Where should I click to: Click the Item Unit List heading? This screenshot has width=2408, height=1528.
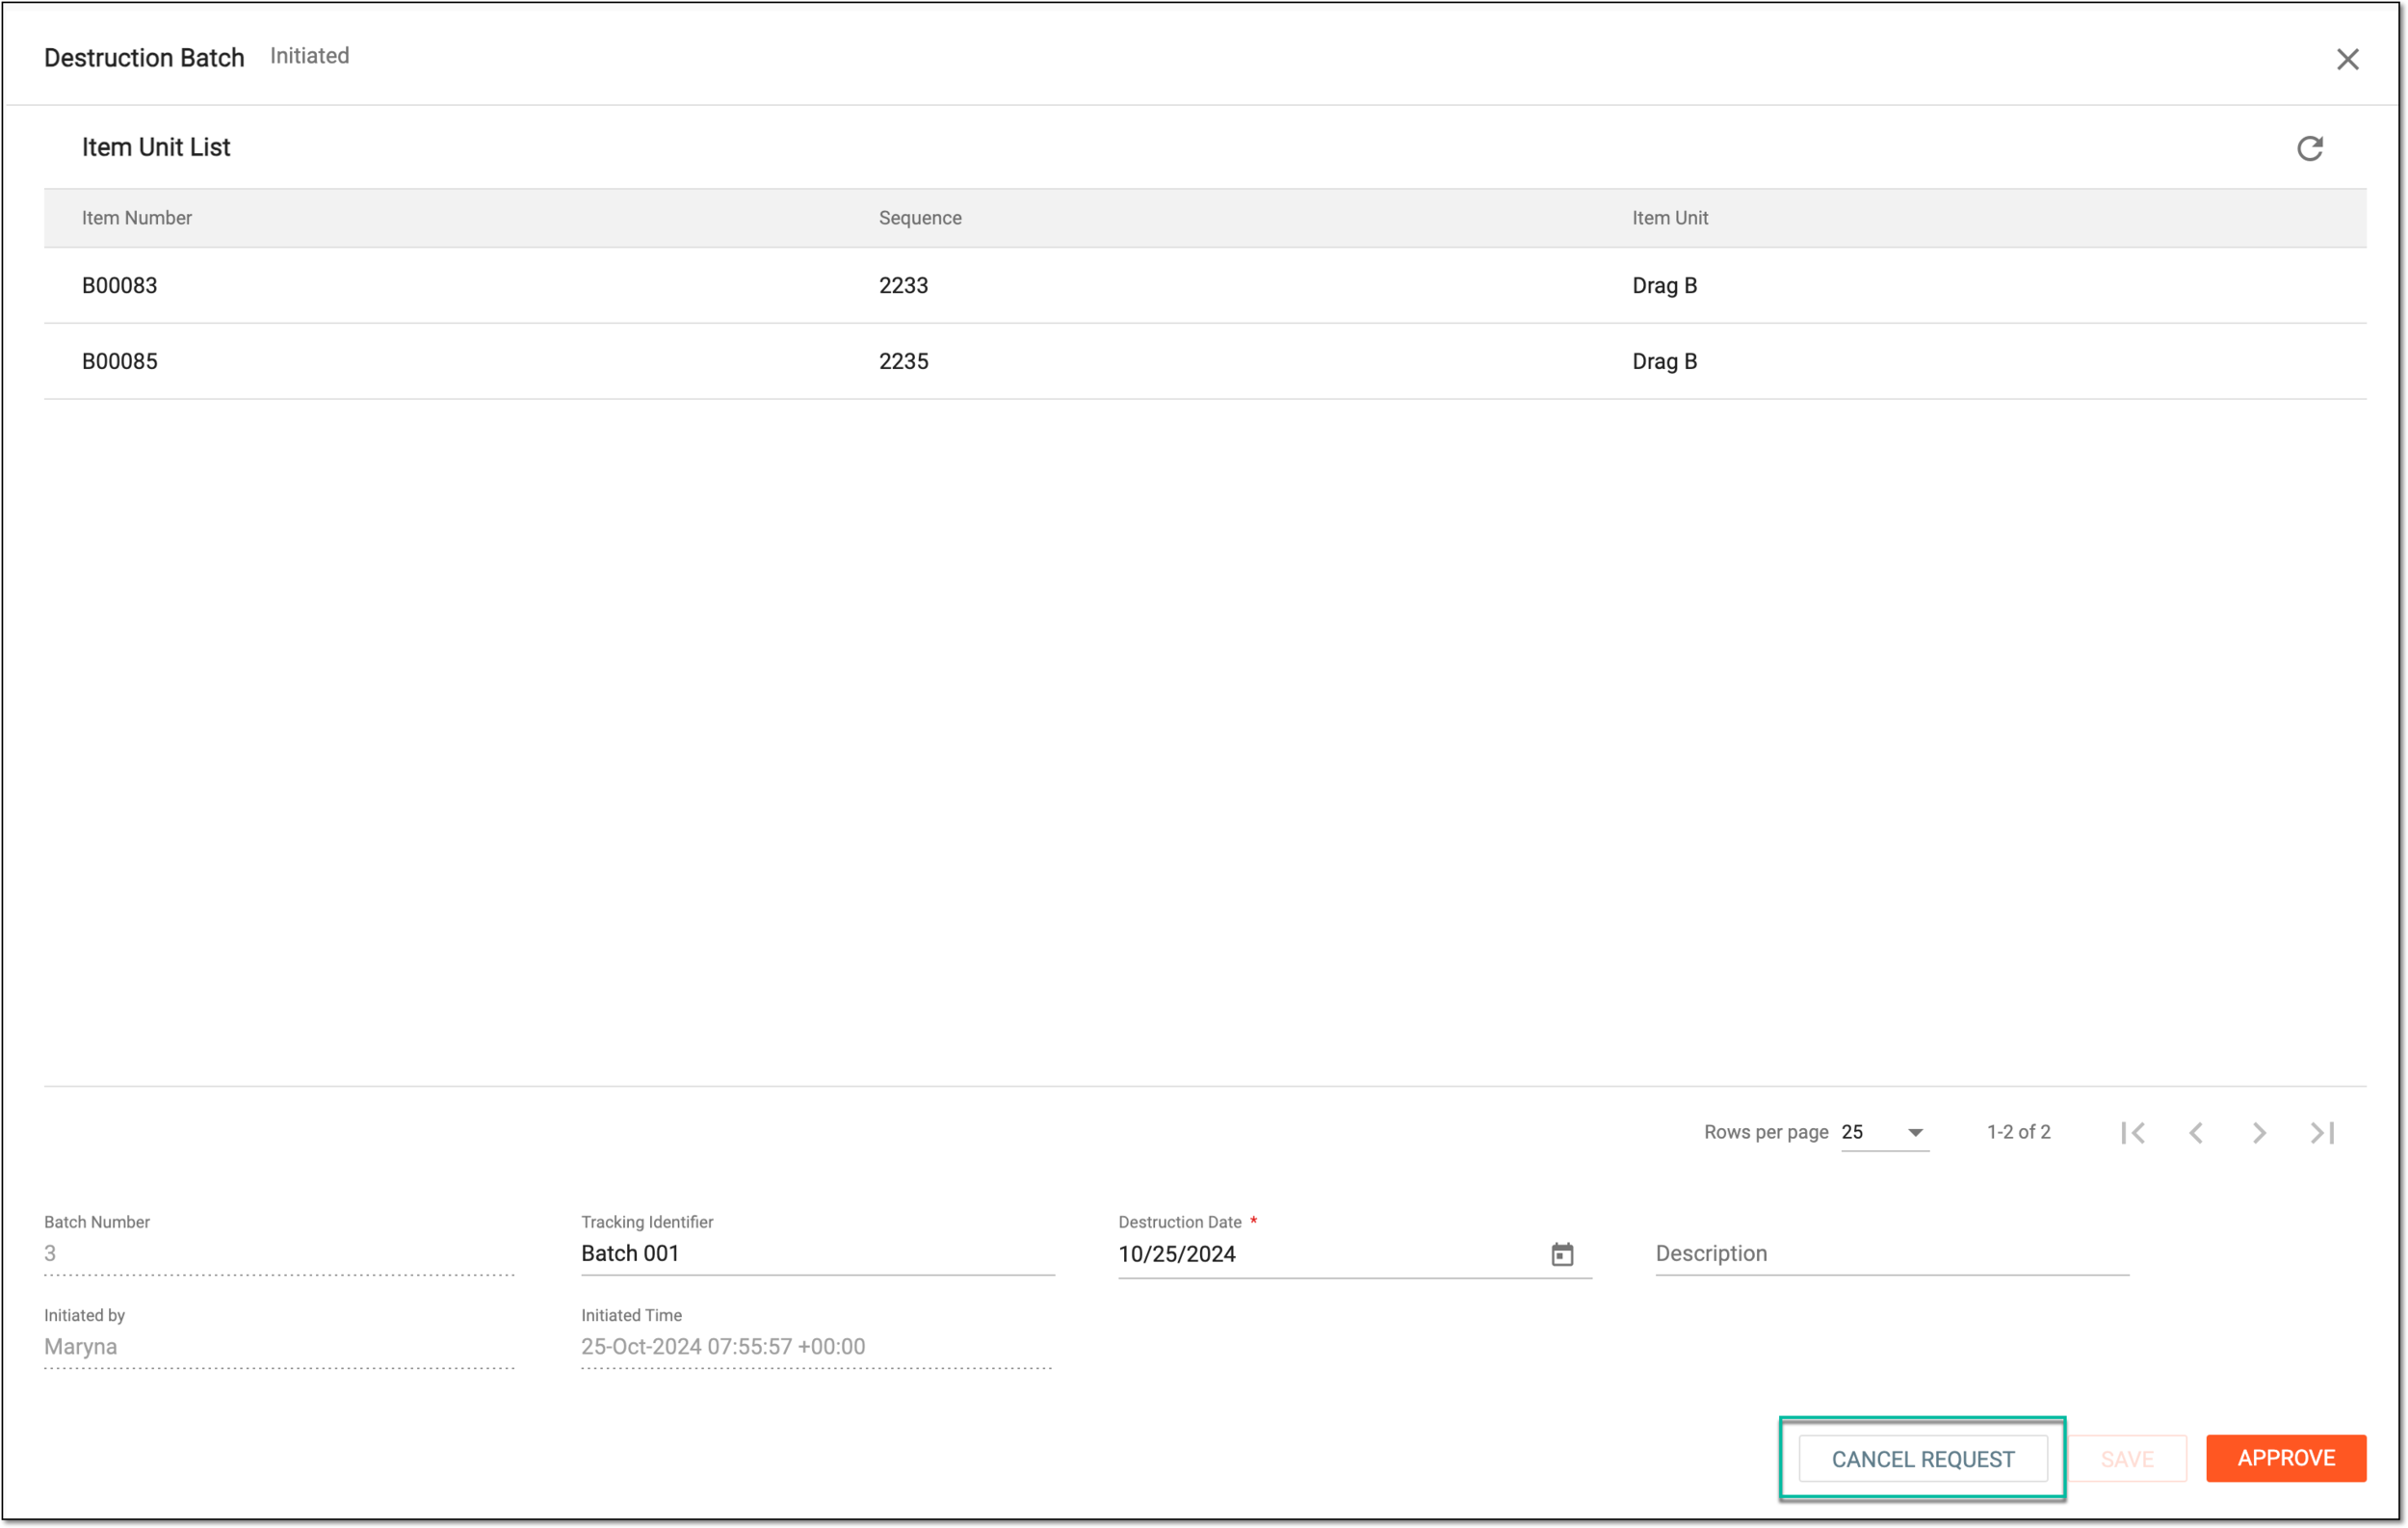(x=156, y=147)
